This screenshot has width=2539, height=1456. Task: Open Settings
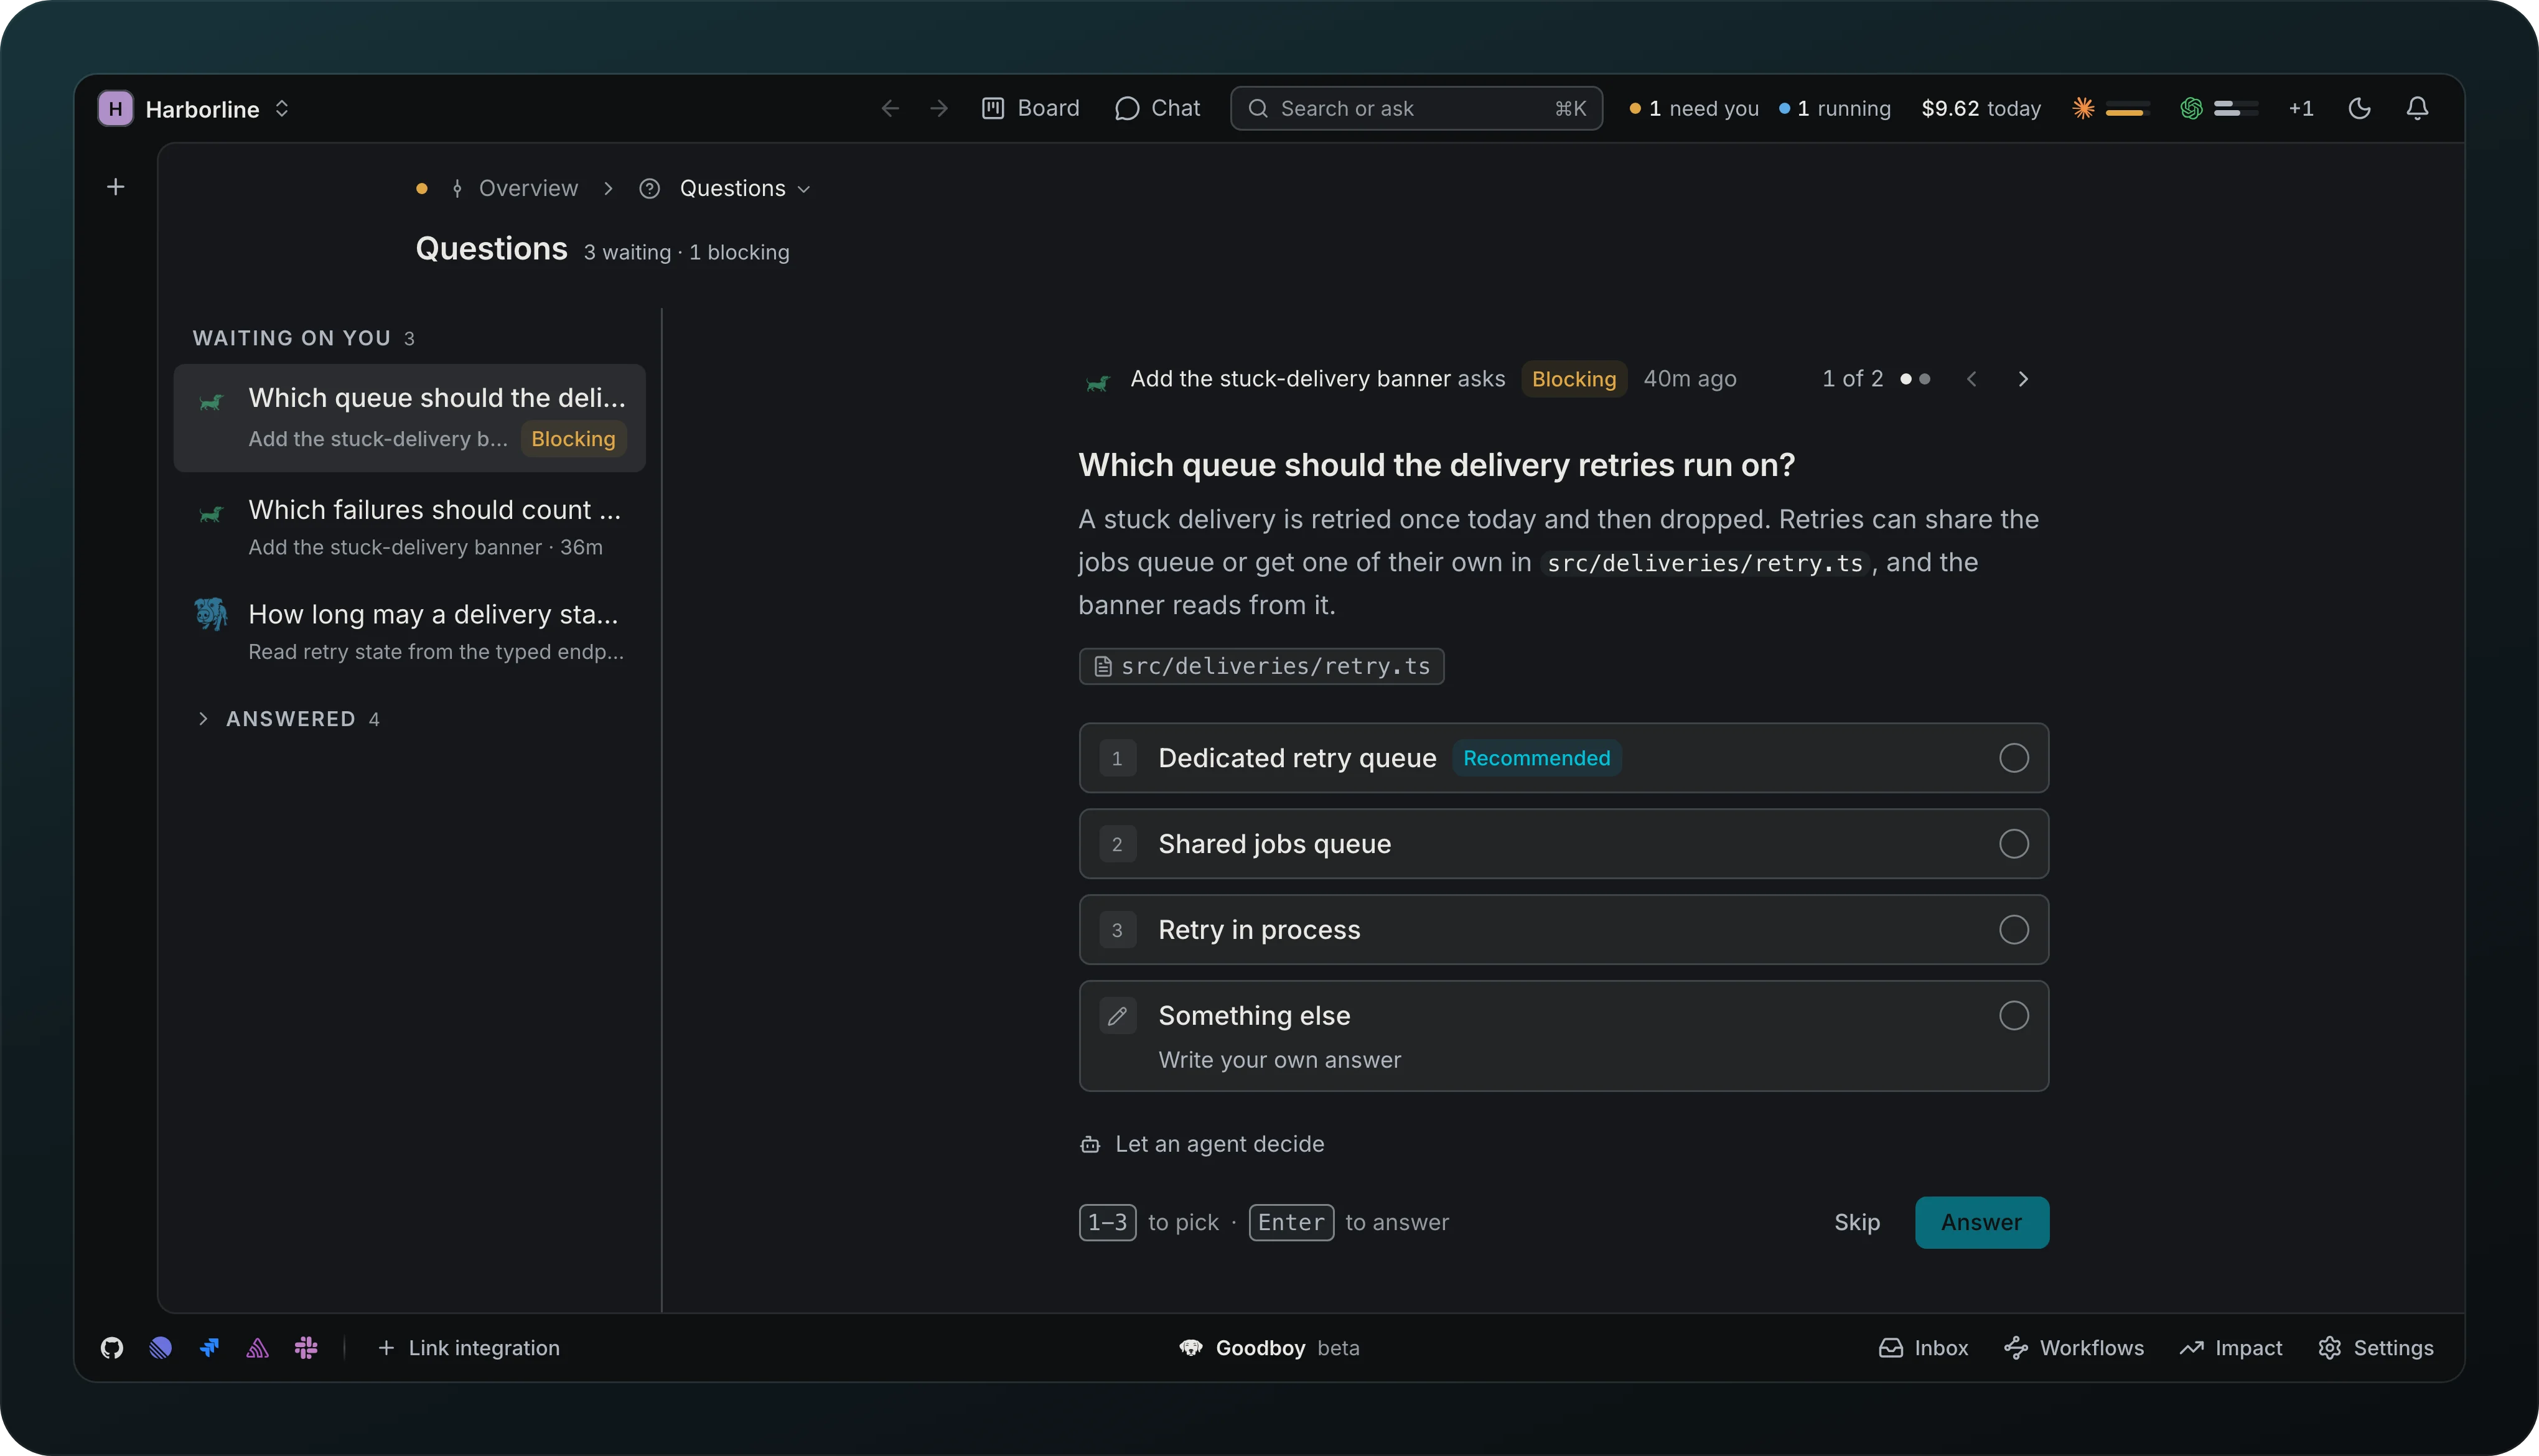[x=2376, y=1348]
